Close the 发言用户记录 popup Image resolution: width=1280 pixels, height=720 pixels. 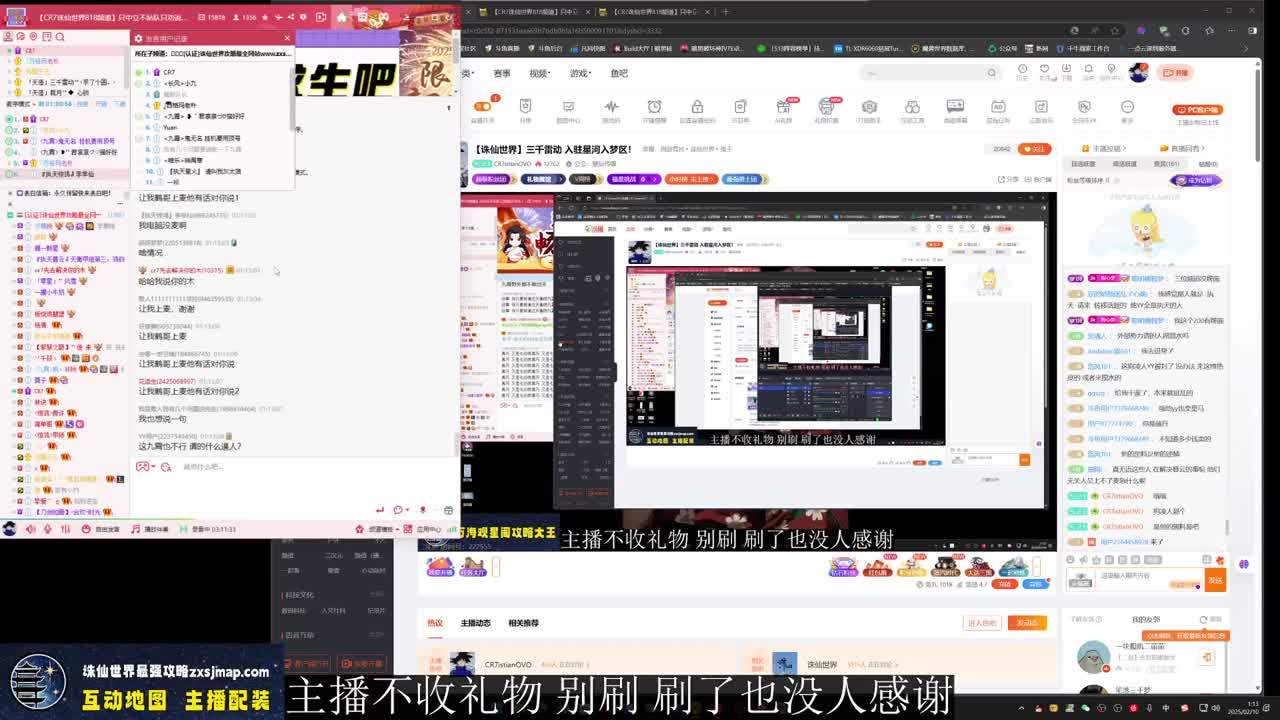click(x=286, y=38)
